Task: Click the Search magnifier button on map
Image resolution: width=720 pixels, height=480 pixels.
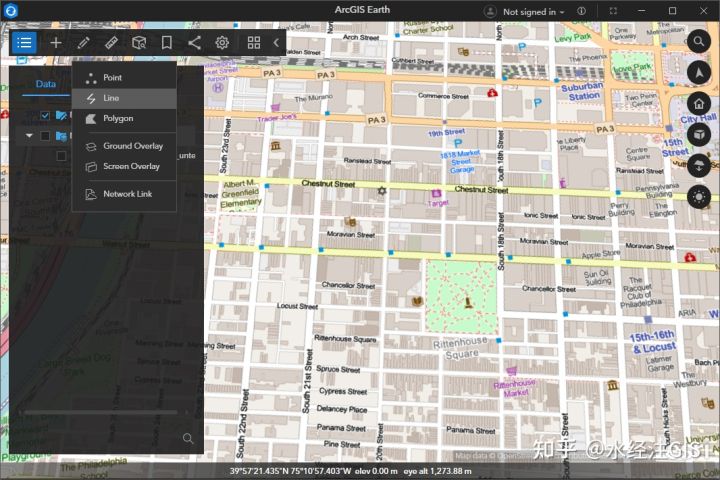Action: click(x=699, y=42)
